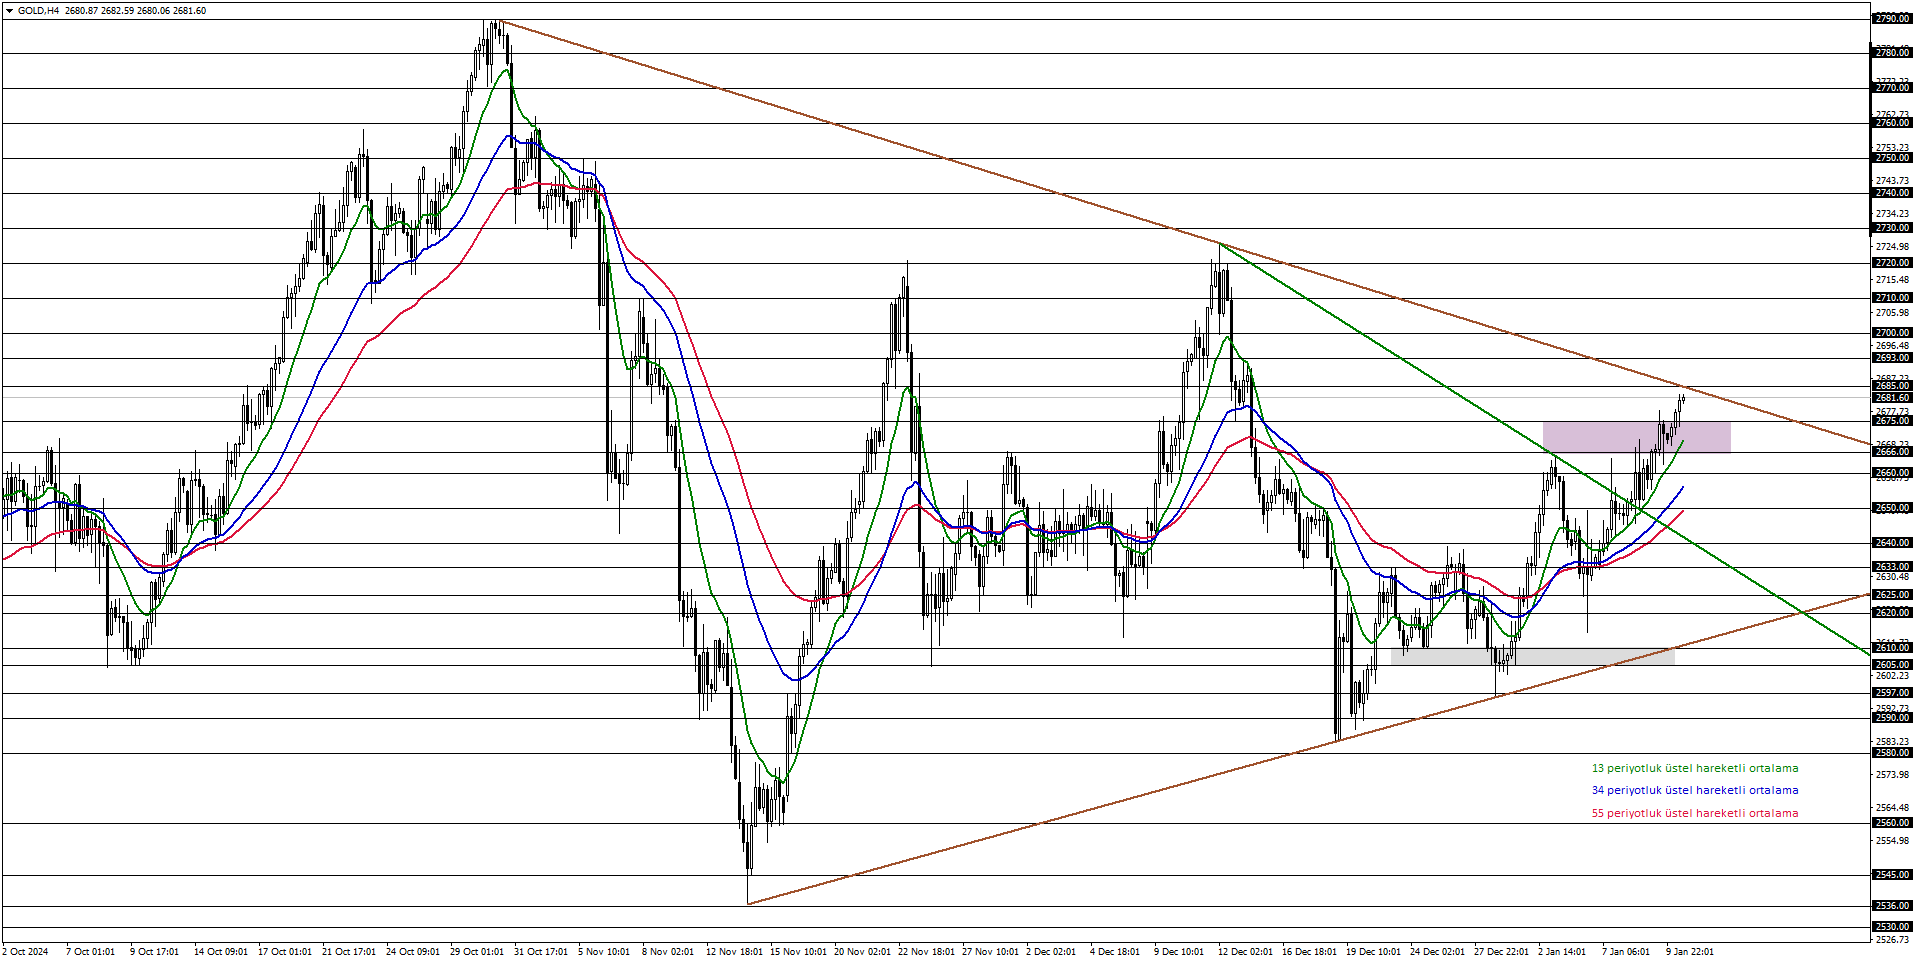Click the '12 Dec 02:01' time label
The width and height of the screenshot is (1916, 963).
[1245, 952]
